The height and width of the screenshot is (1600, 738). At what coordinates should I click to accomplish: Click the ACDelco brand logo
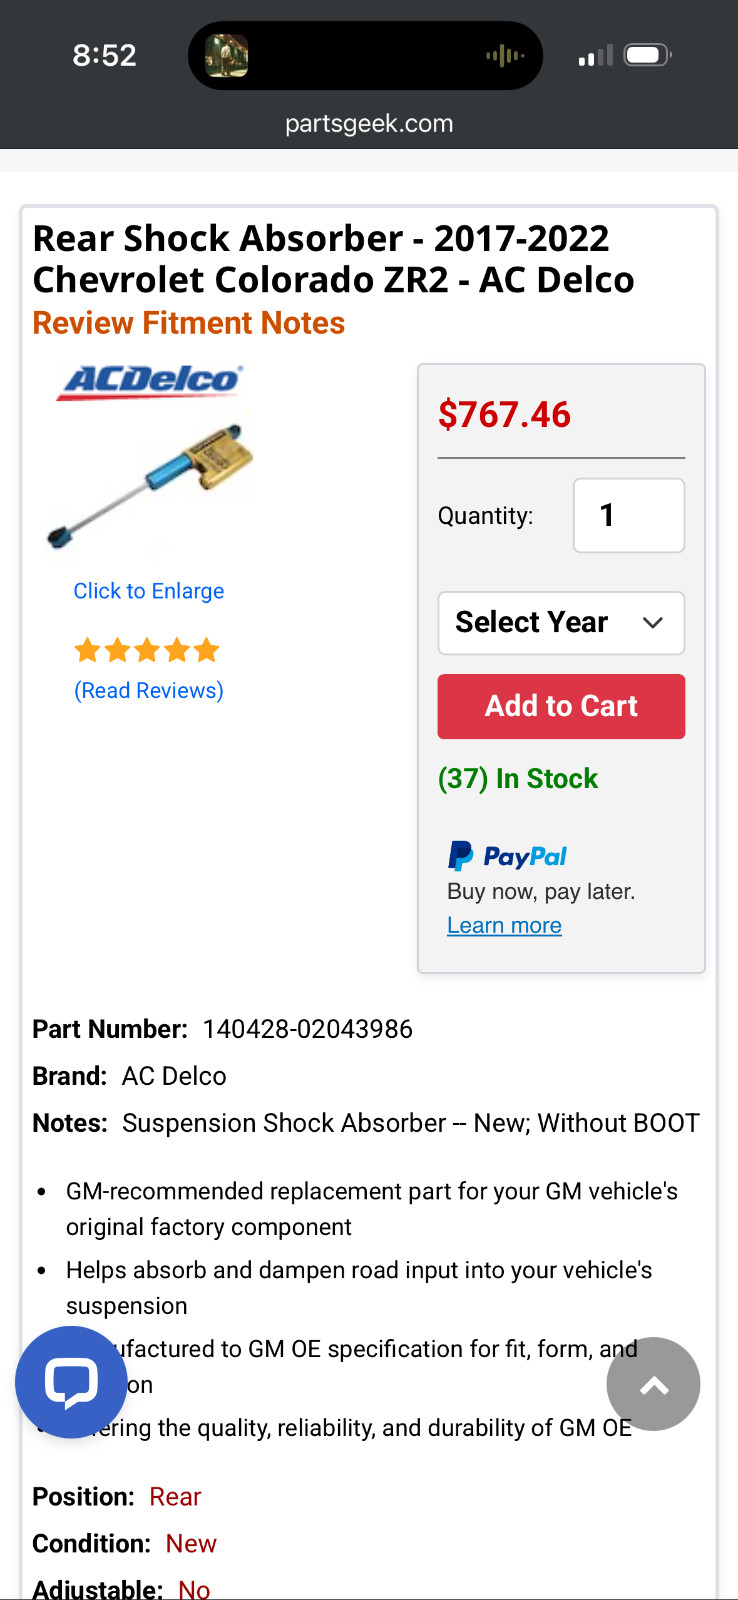point(150,381)
